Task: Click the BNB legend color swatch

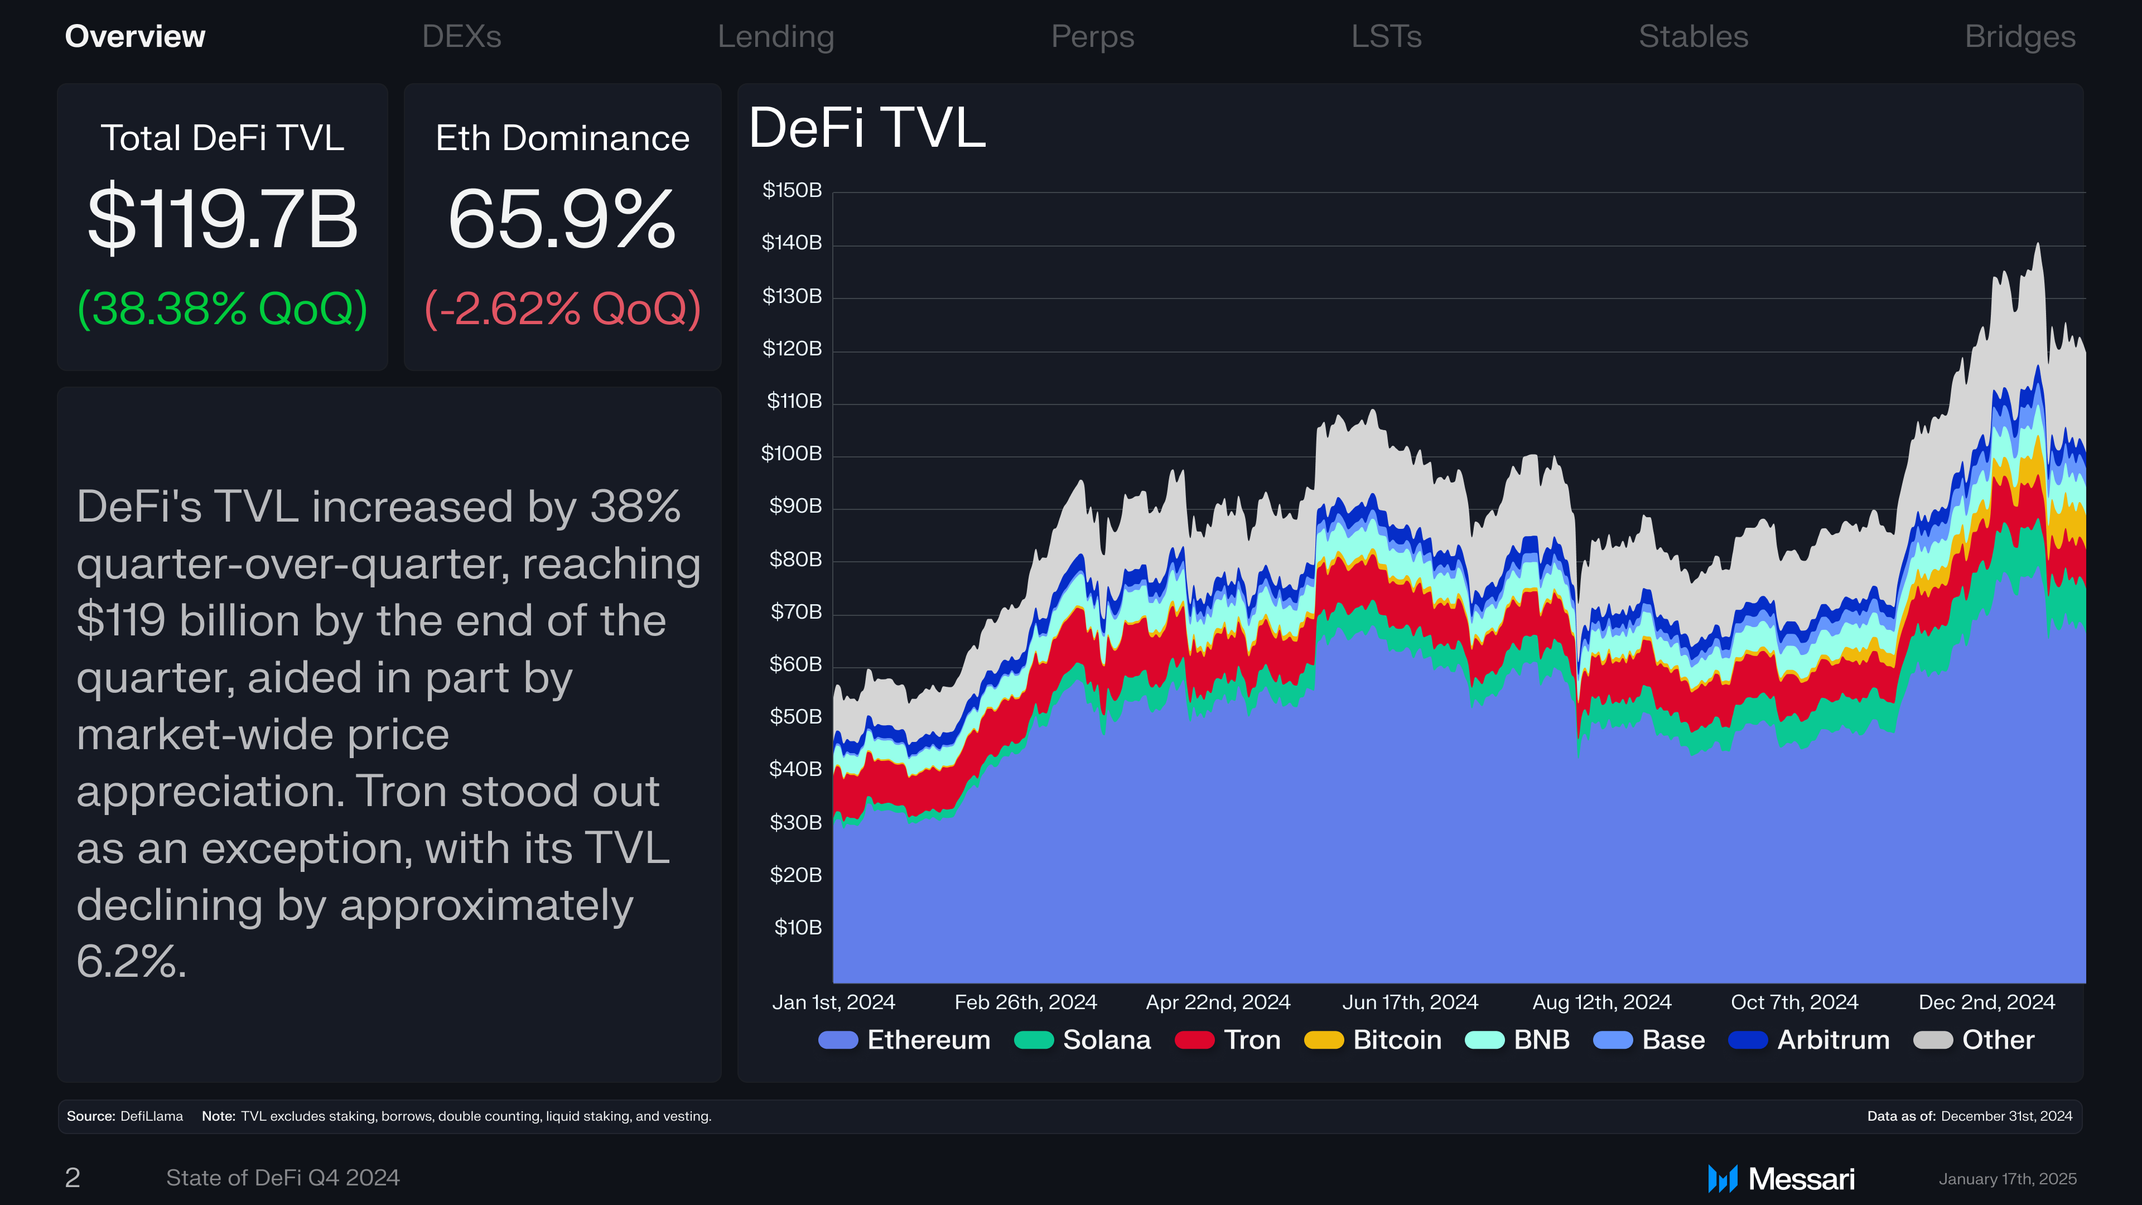Action: 1485,1040
